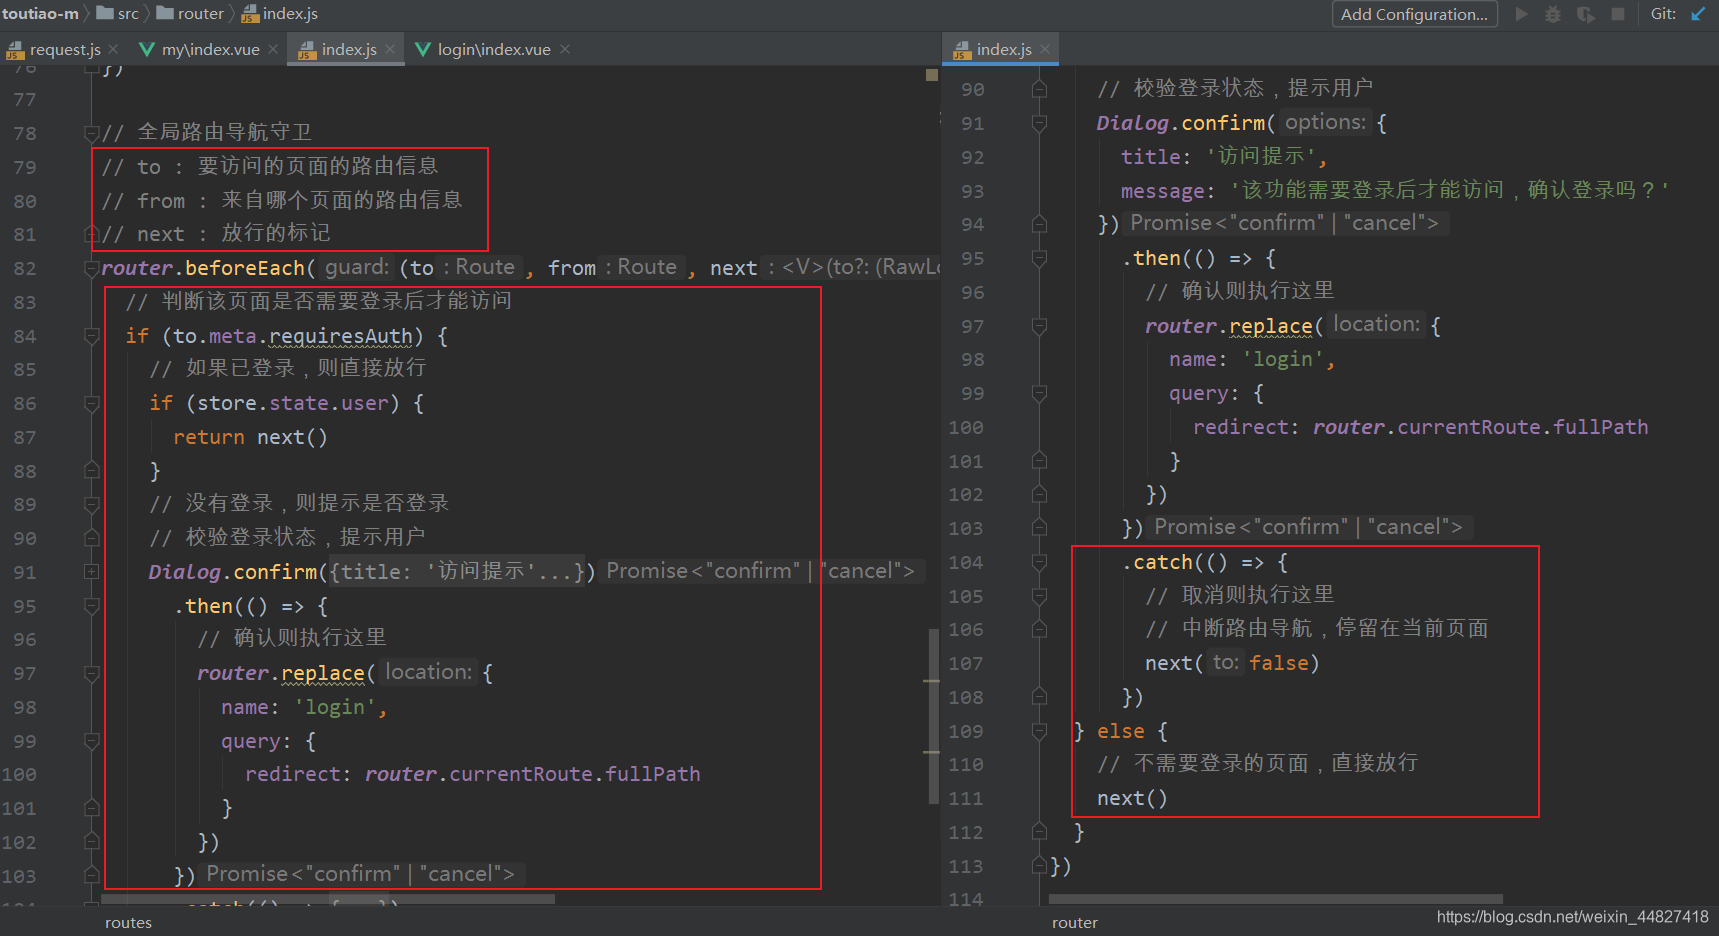Click src in the navigation breadcrumb
The image size is (1719, 936).
click(128, 13)
